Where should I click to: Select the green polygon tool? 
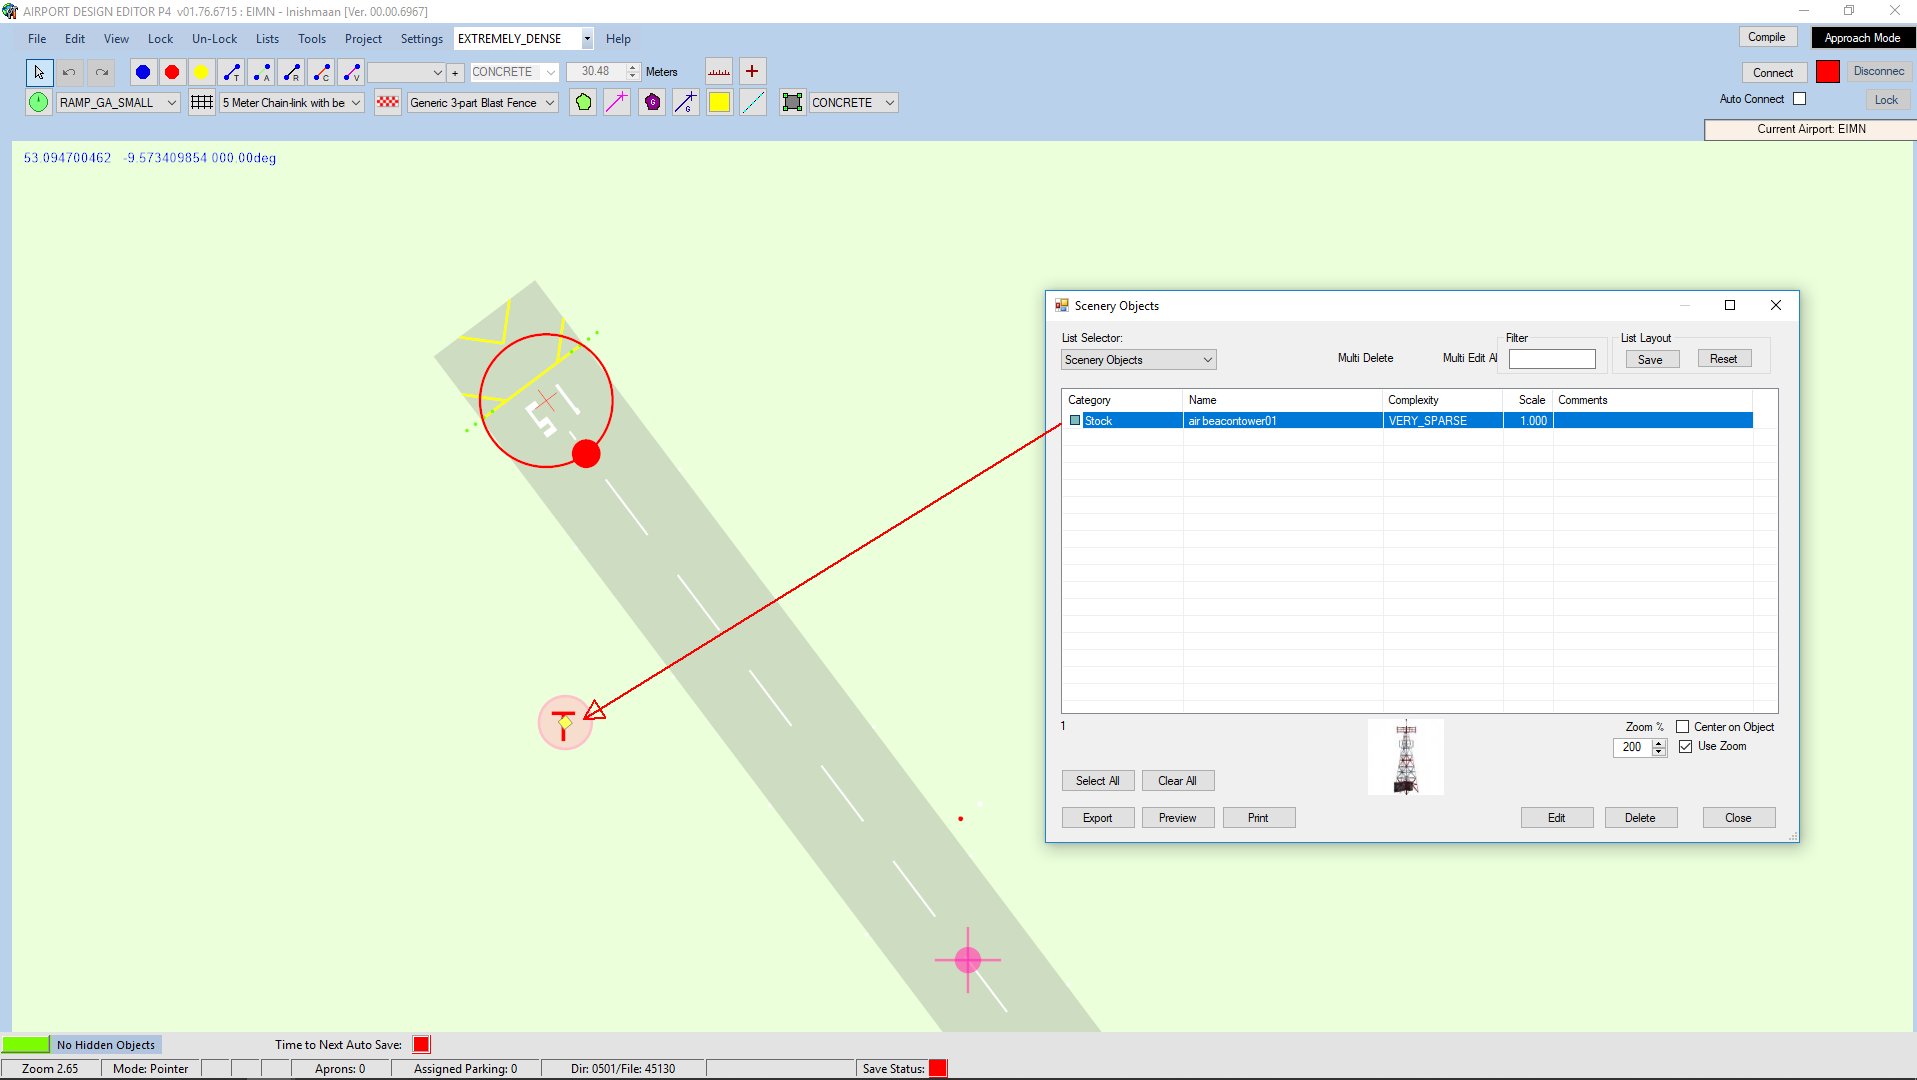click(584, 102)
